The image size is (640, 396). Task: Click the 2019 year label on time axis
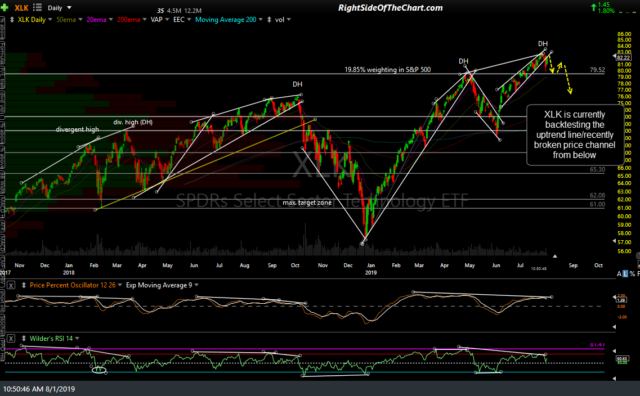[x=371, y=272]
